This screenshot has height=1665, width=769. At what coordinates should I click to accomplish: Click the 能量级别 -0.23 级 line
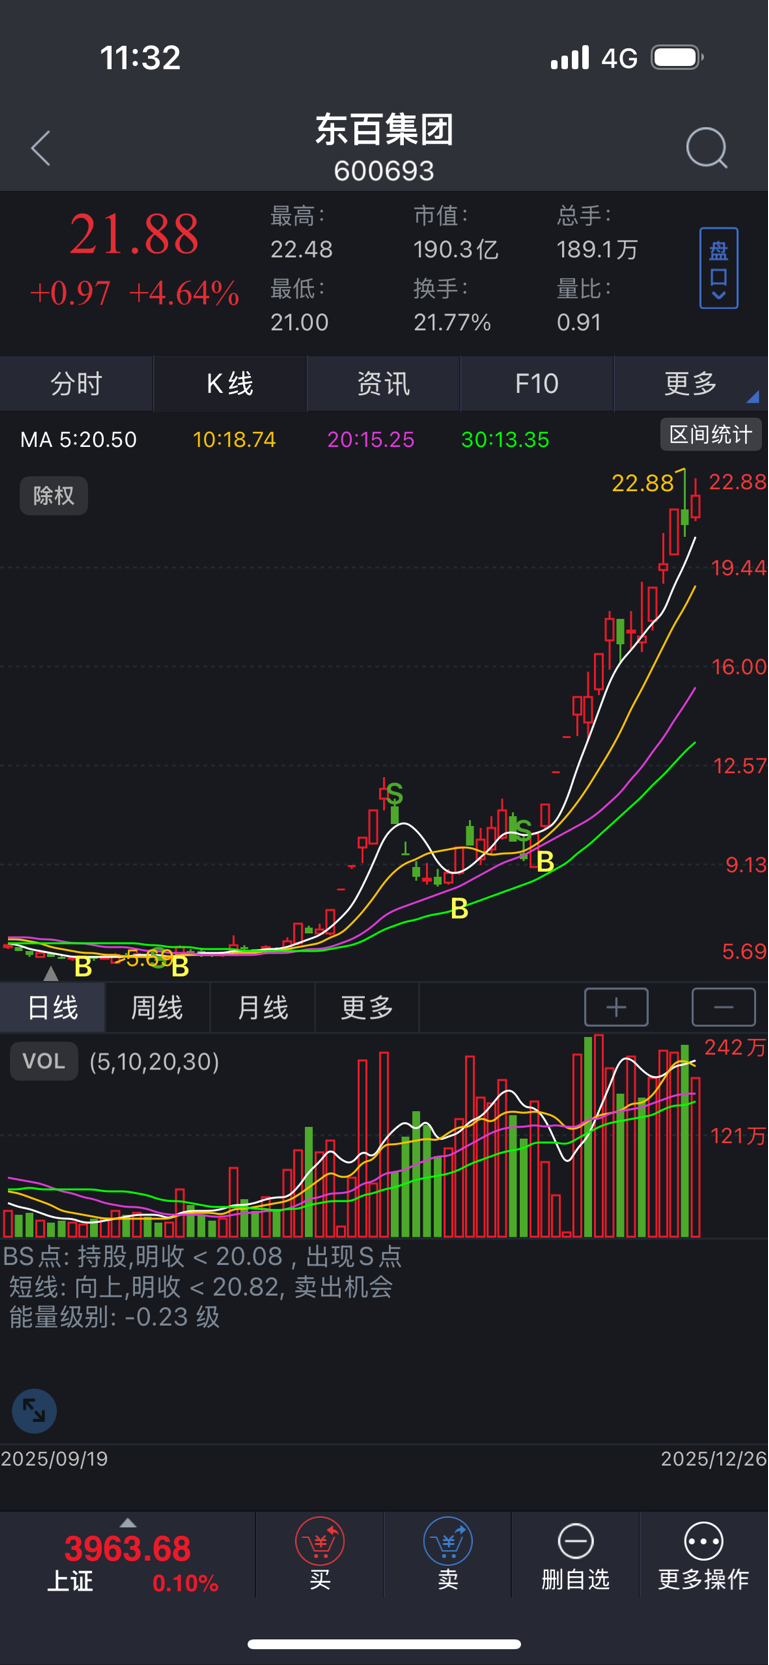point(114,1317)
